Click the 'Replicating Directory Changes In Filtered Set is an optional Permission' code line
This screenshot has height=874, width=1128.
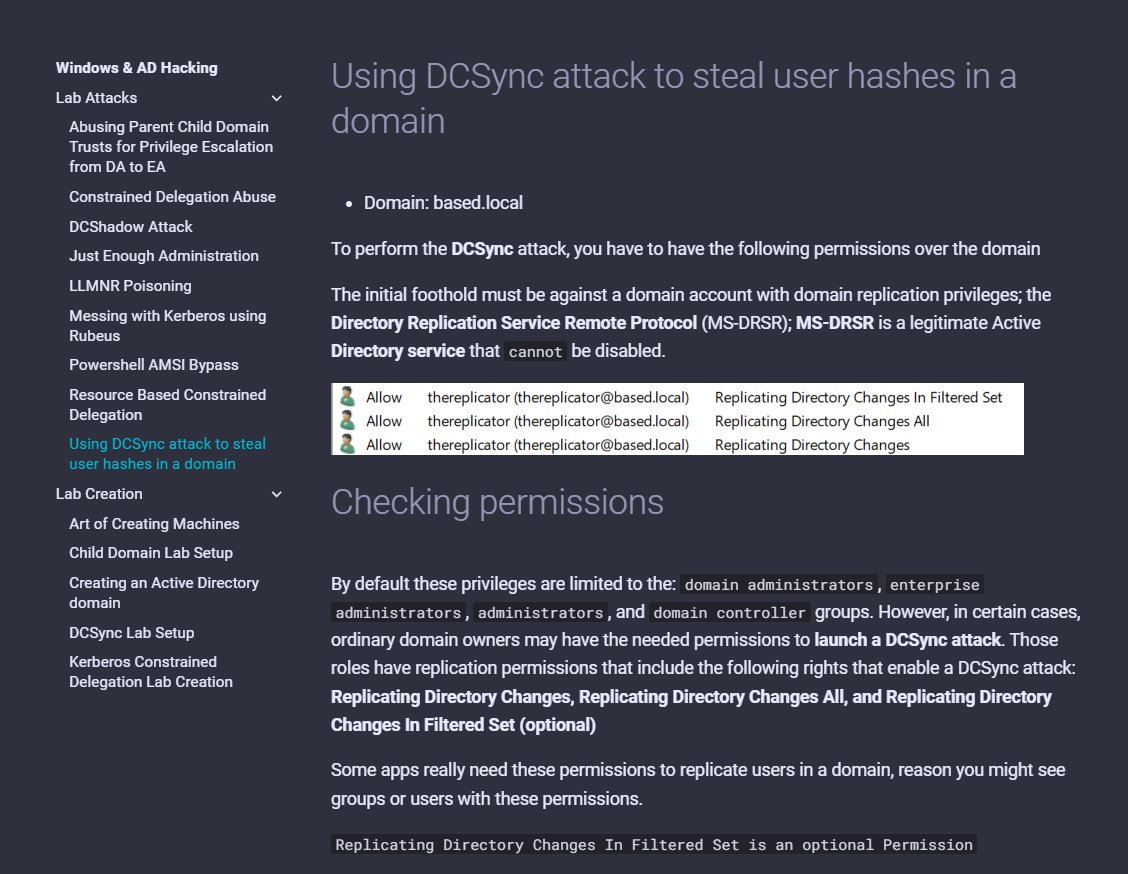[x=654, y=845]
